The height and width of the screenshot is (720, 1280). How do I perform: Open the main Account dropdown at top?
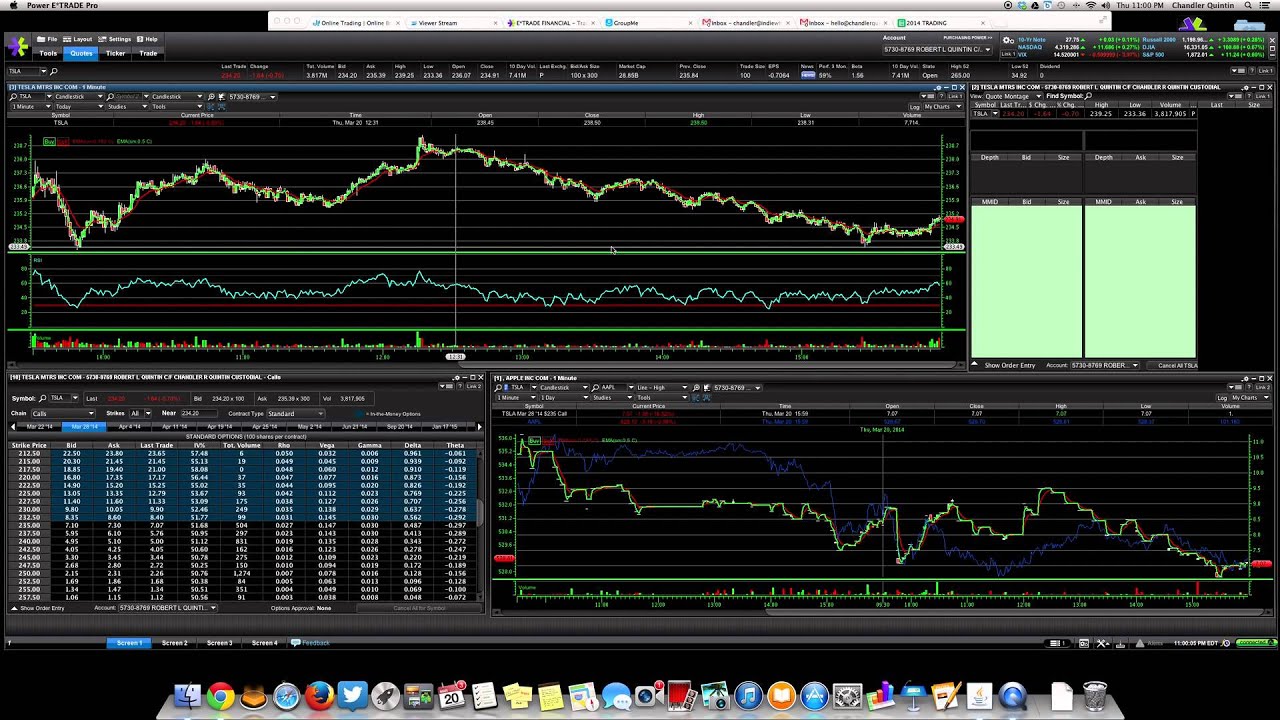tap(937, 49)
